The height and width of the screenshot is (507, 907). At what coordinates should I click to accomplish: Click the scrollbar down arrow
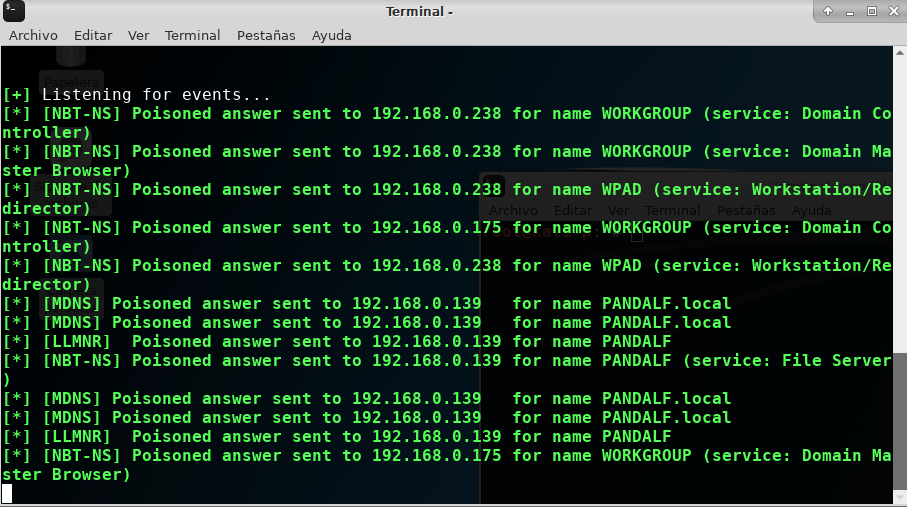coord(899,497)
